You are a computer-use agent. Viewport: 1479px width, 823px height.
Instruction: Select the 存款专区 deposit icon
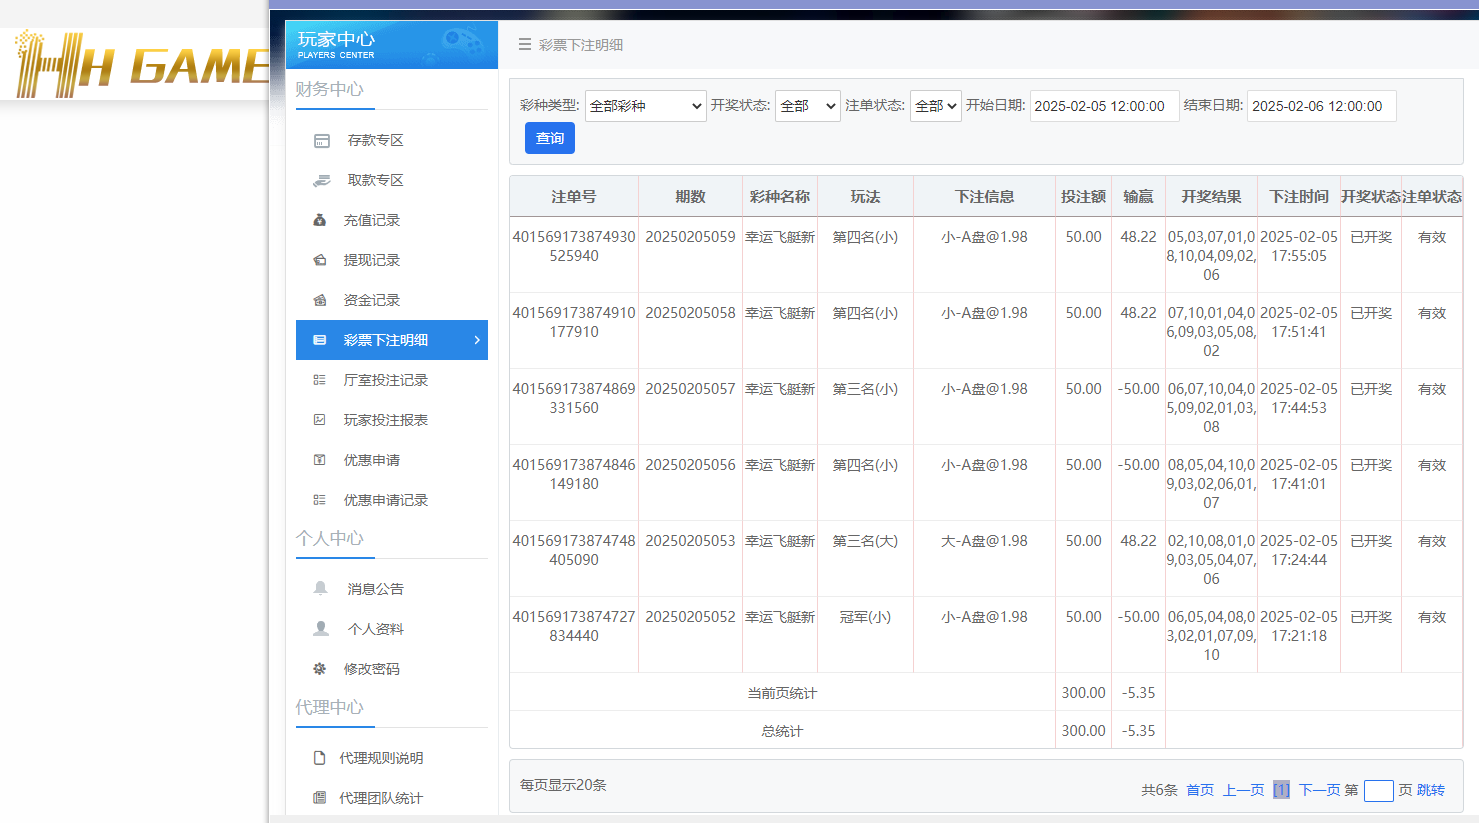coord(320,140)
